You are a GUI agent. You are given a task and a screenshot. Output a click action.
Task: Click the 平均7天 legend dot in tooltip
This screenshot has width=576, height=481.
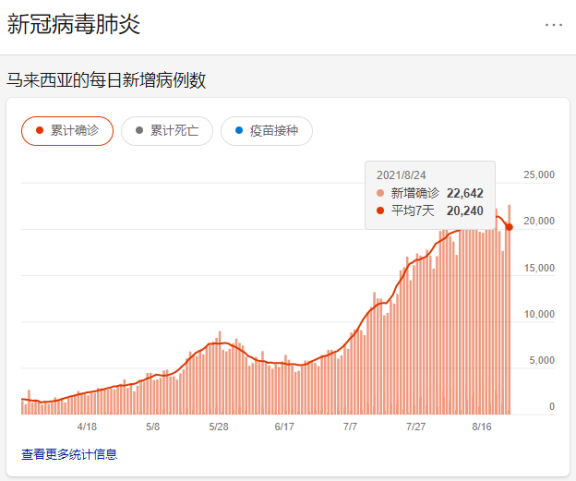click(x=380, y=211)
